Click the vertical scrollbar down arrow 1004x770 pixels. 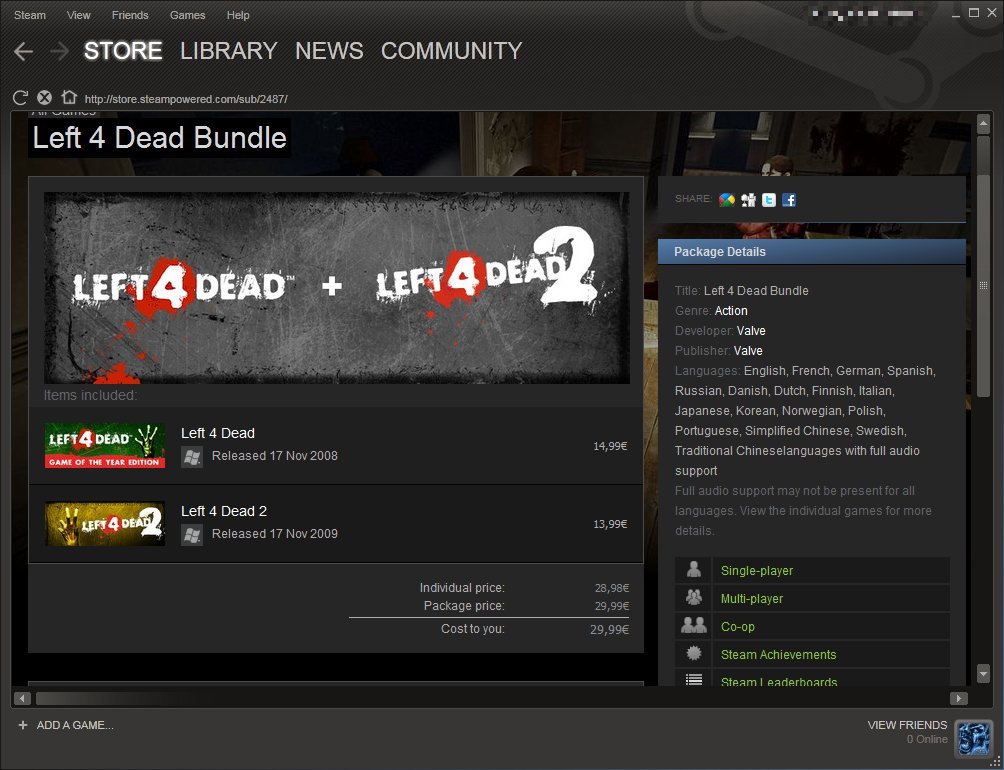(984, 673)
